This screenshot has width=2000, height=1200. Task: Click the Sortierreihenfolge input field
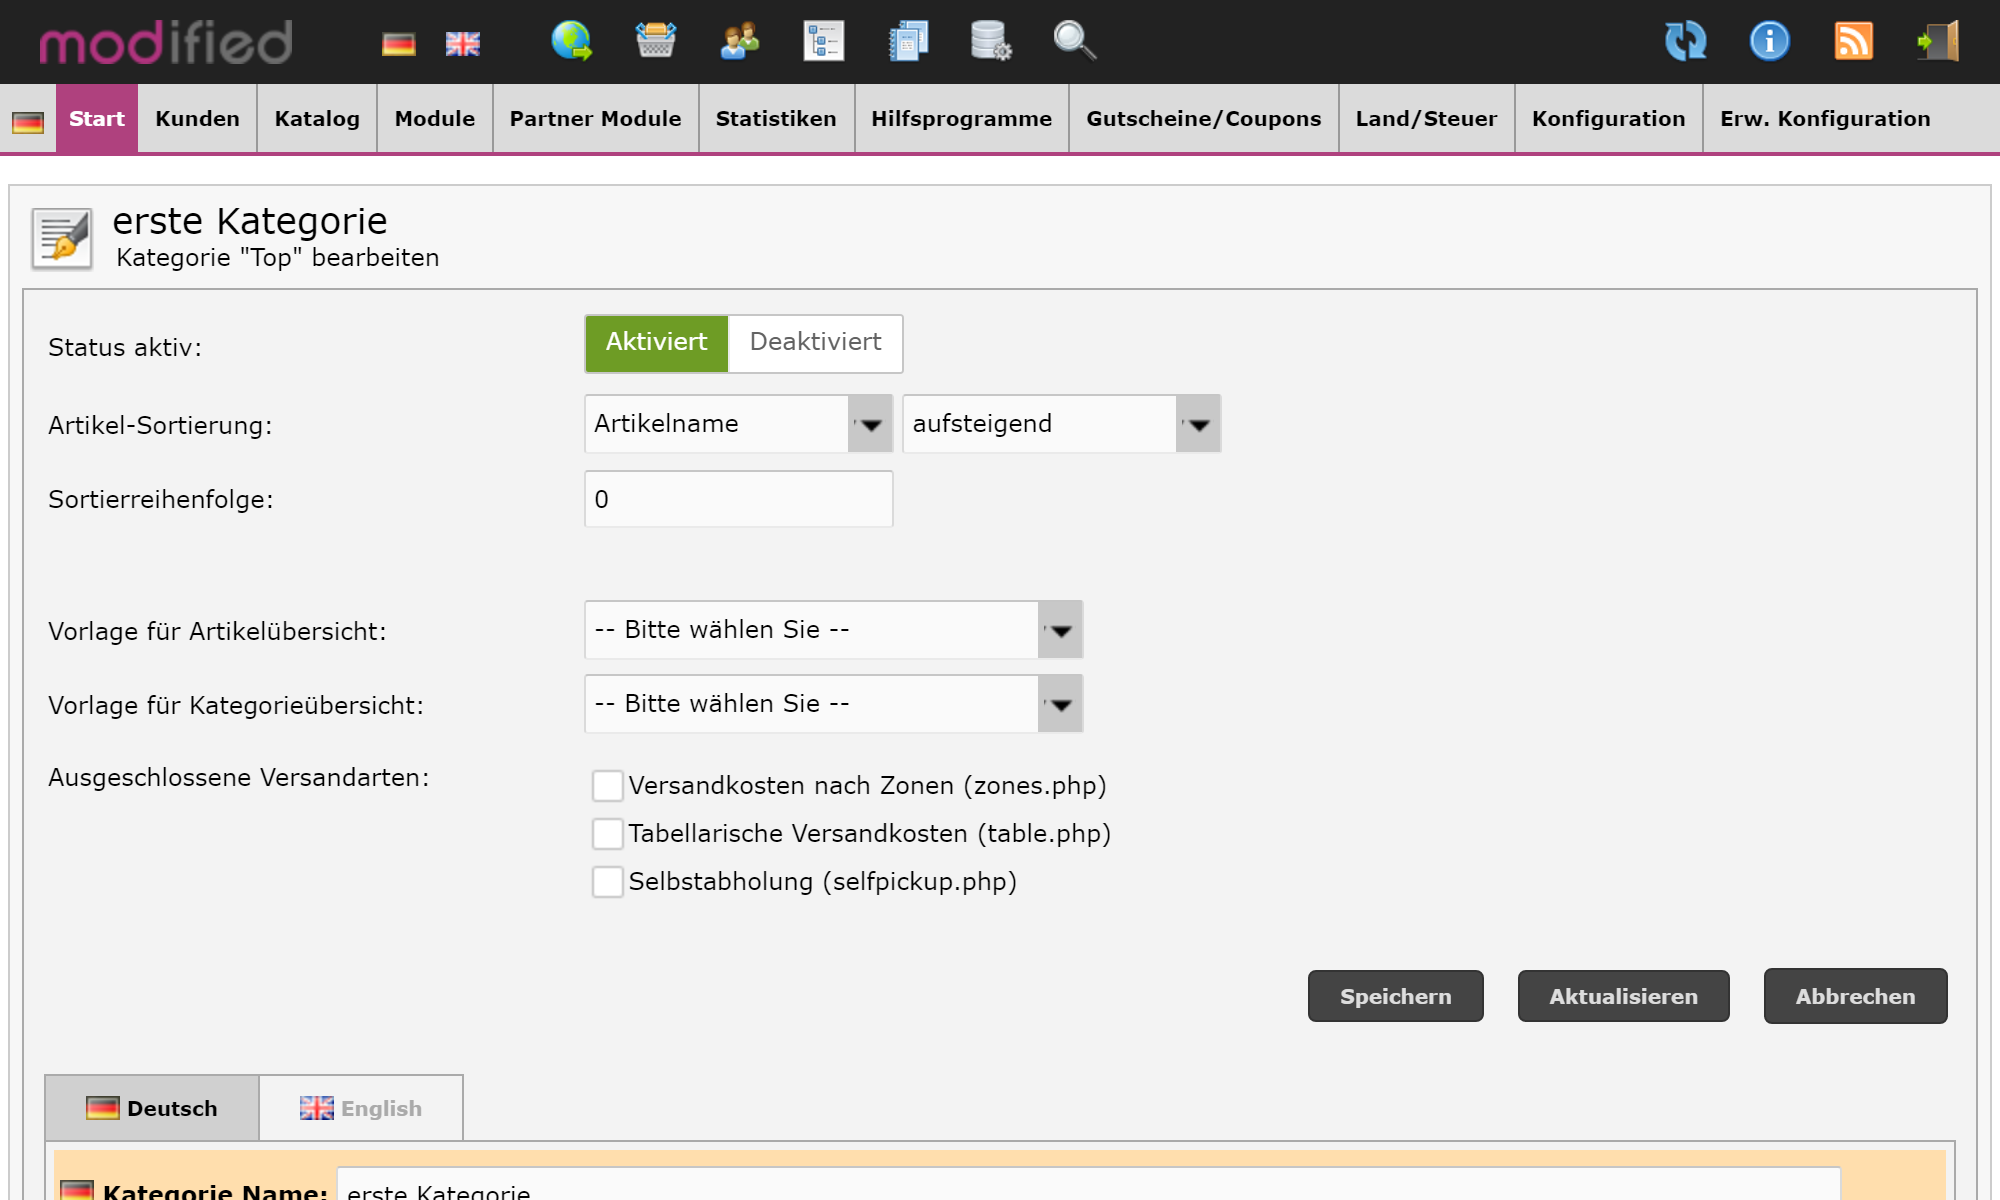click(738, 499)
